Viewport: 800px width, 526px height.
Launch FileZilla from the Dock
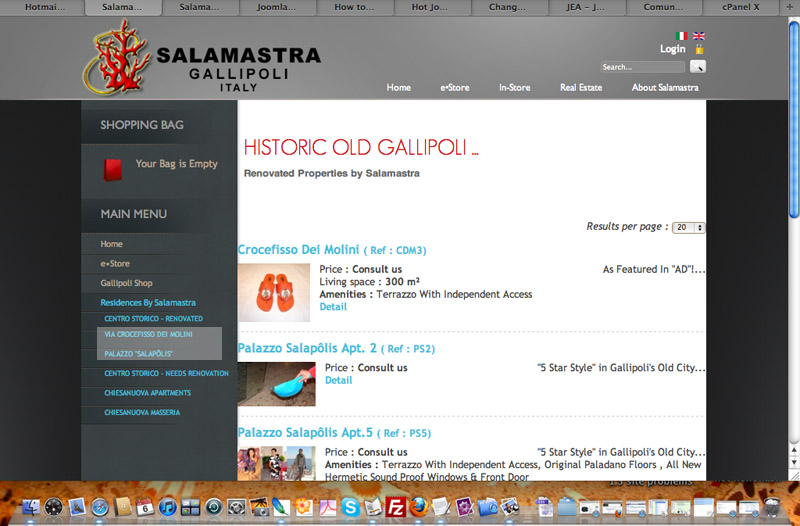click(x=396, y=507)
